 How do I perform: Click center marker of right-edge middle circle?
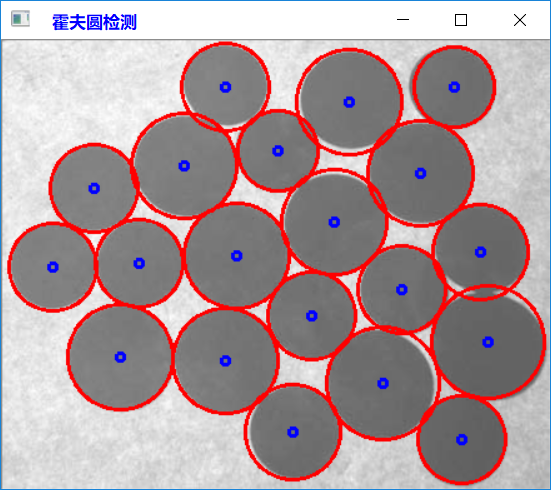(480, 252)
